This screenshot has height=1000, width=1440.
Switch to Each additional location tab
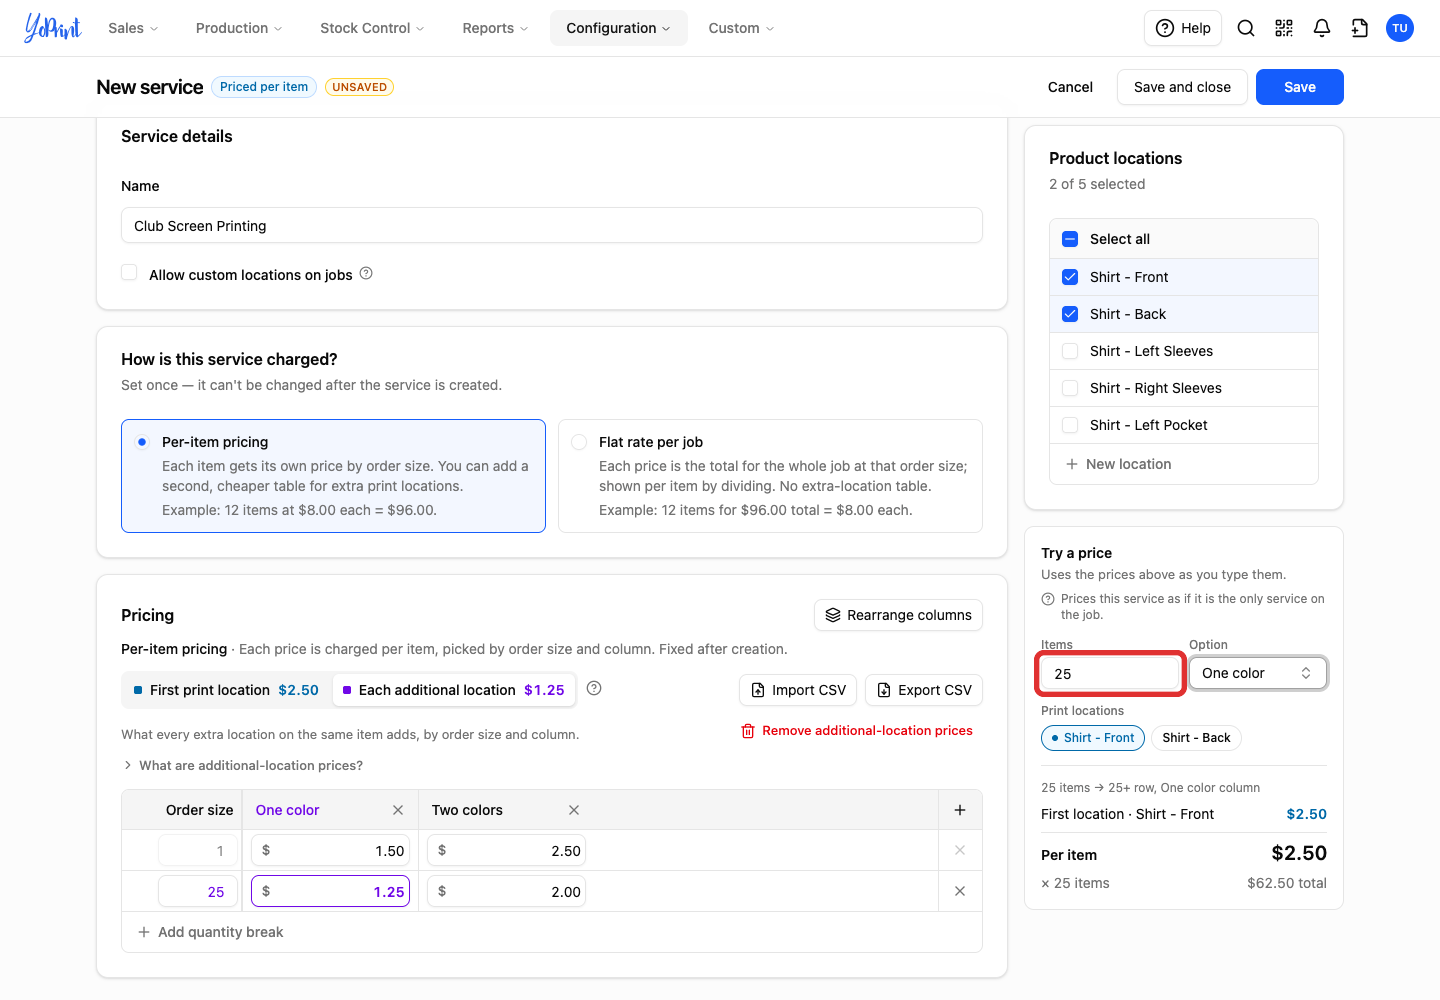454,690
